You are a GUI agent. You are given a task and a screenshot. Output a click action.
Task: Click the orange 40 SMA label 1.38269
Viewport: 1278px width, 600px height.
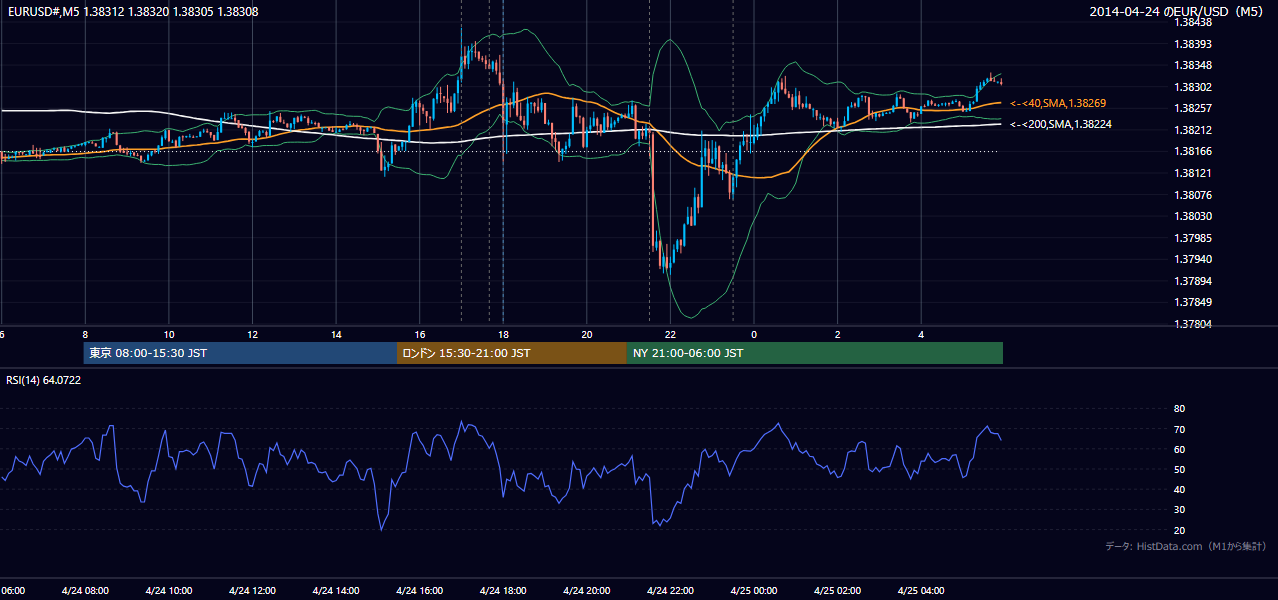click(x=1058, y=103)
